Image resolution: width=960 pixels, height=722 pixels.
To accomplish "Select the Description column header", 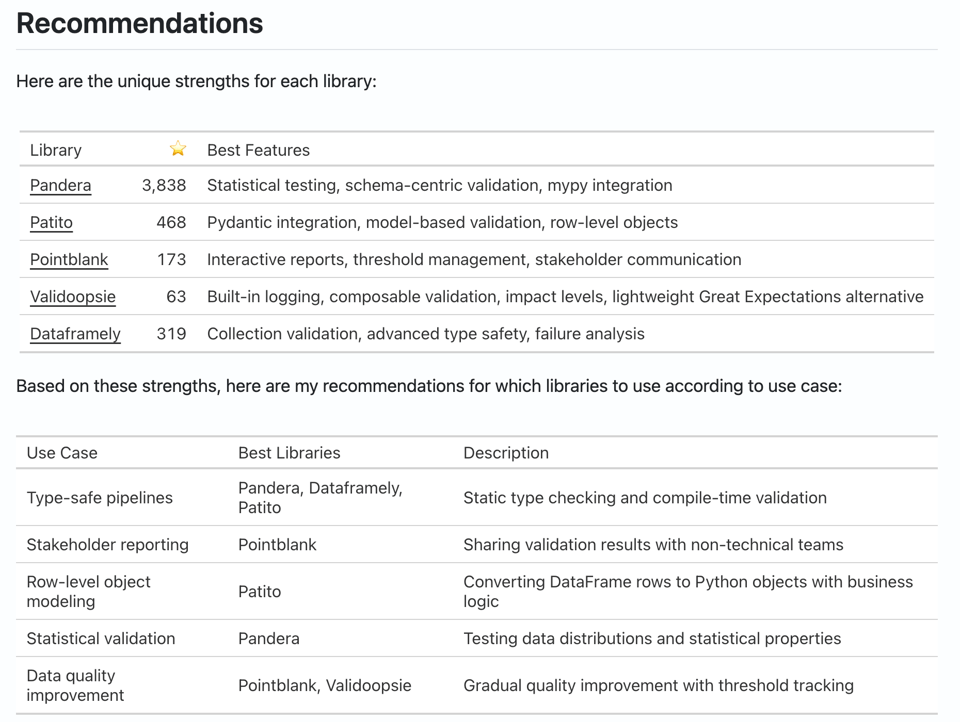I will 506,453.
